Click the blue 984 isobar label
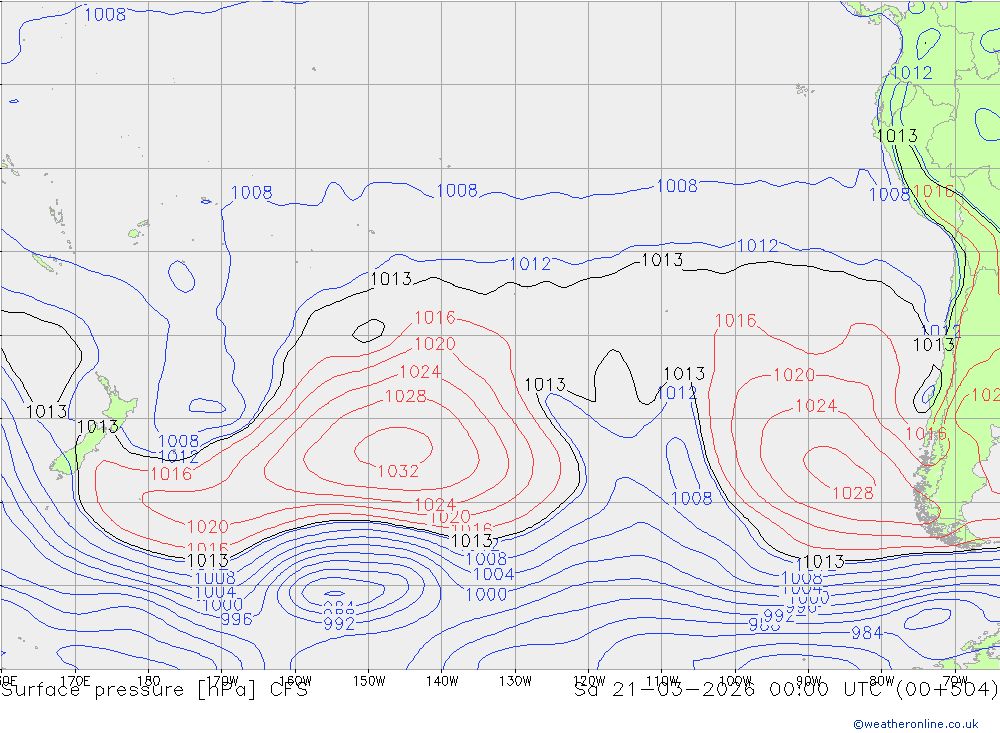The image size is (1000, 733). click(867, 633)
